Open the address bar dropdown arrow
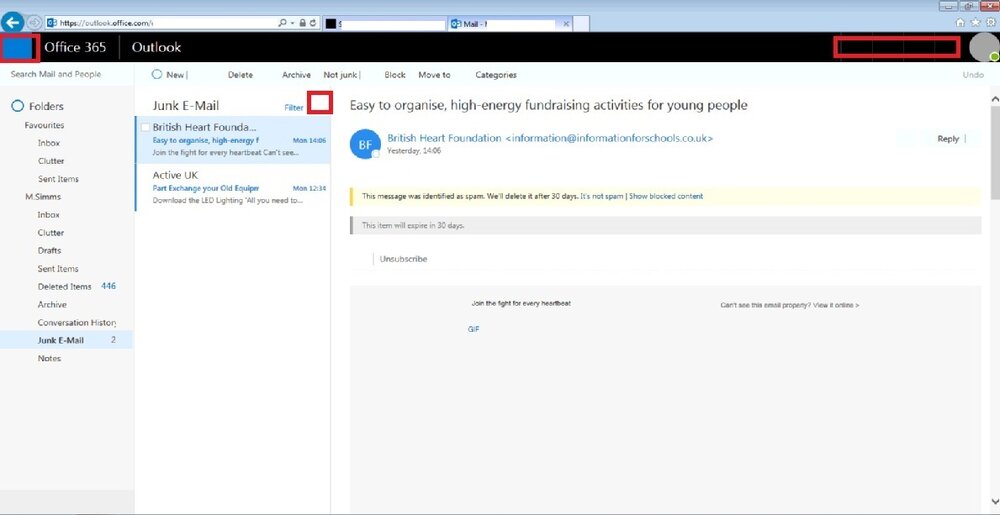 [x=292, y=23]
